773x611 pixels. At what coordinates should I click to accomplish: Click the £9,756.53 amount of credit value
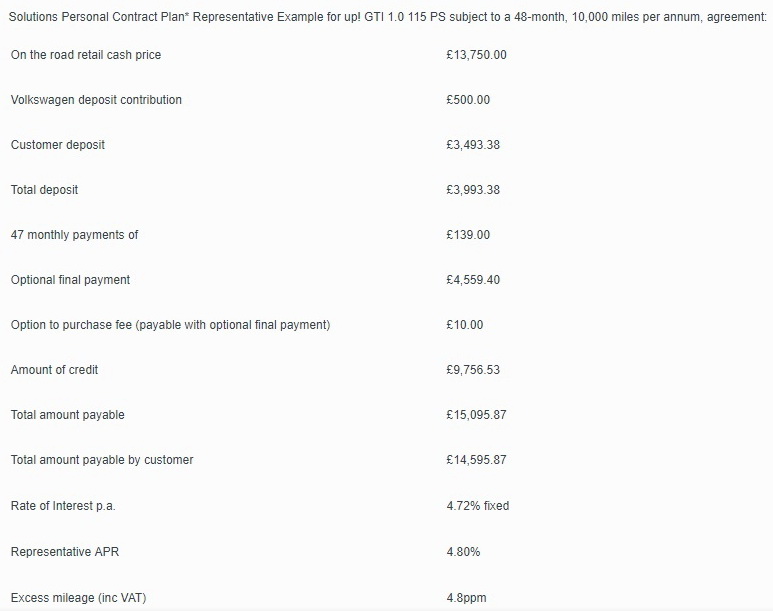click(x=473, y=370)
